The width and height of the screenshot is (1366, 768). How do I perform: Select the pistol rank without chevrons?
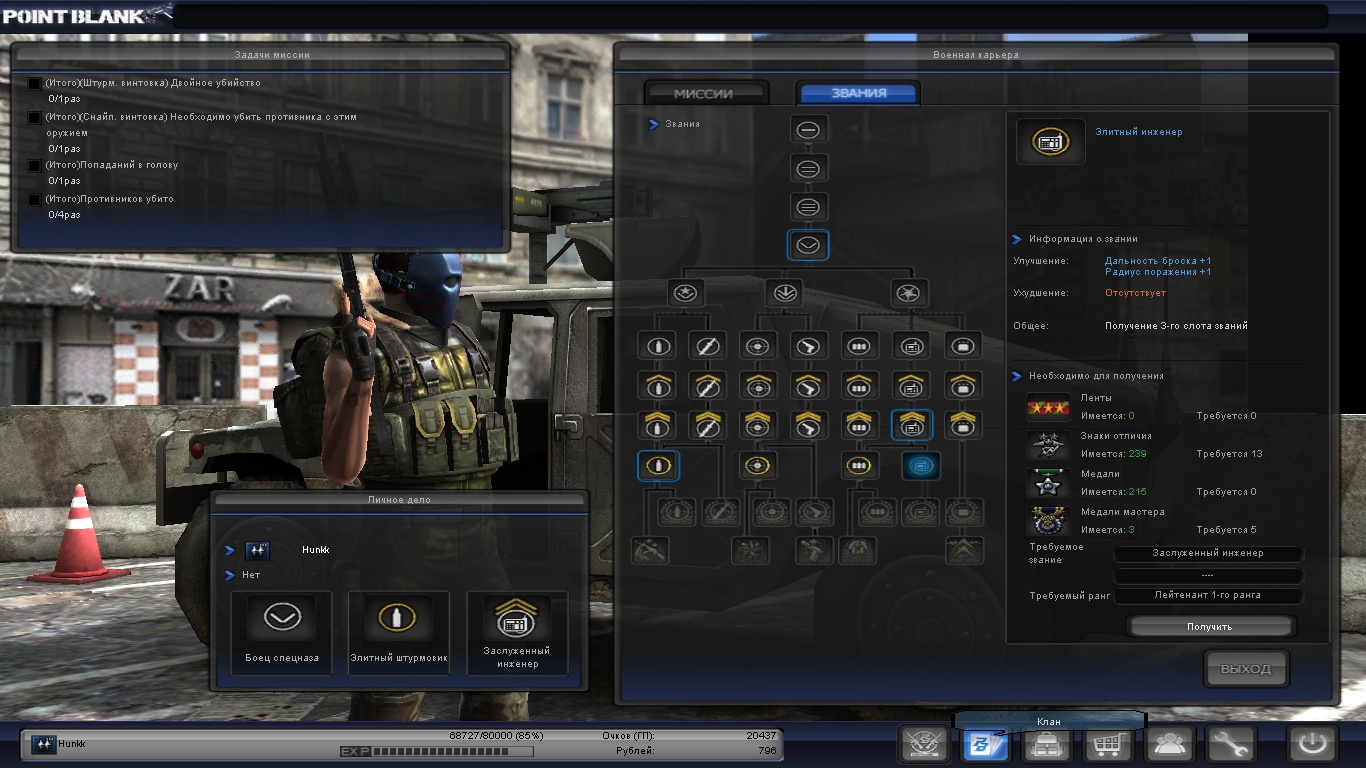[808, 346]
